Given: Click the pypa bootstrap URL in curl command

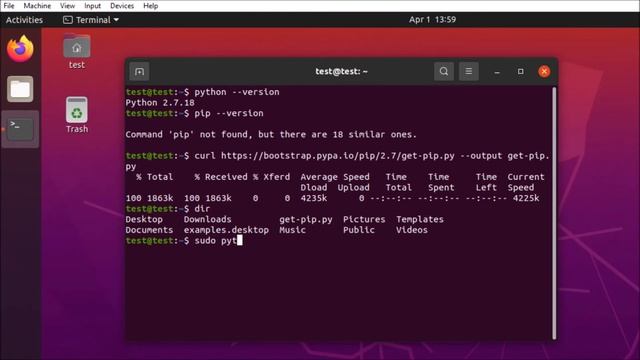Looking at the screenshot, I should (338, 156).
